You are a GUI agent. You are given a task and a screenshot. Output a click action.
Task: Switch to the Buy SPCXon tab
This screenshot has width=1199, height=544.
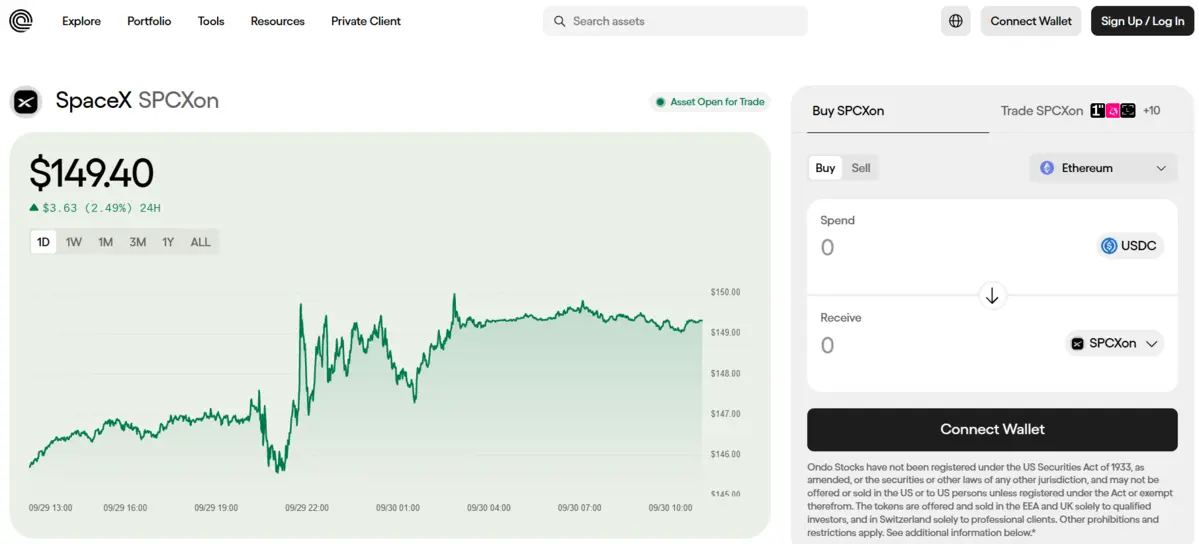tap(848, 111)
